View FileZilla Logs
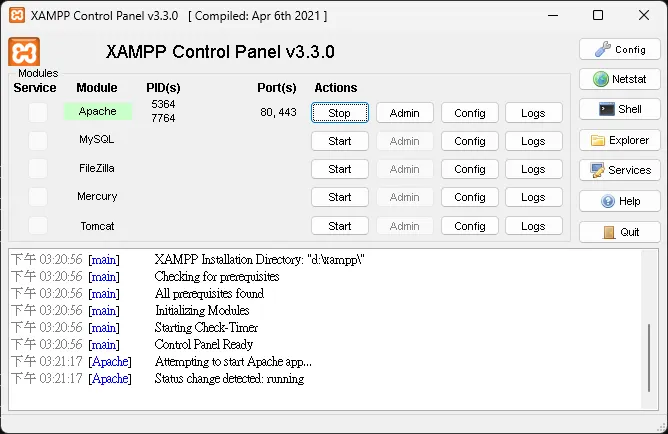 click(x=533, y=169)
